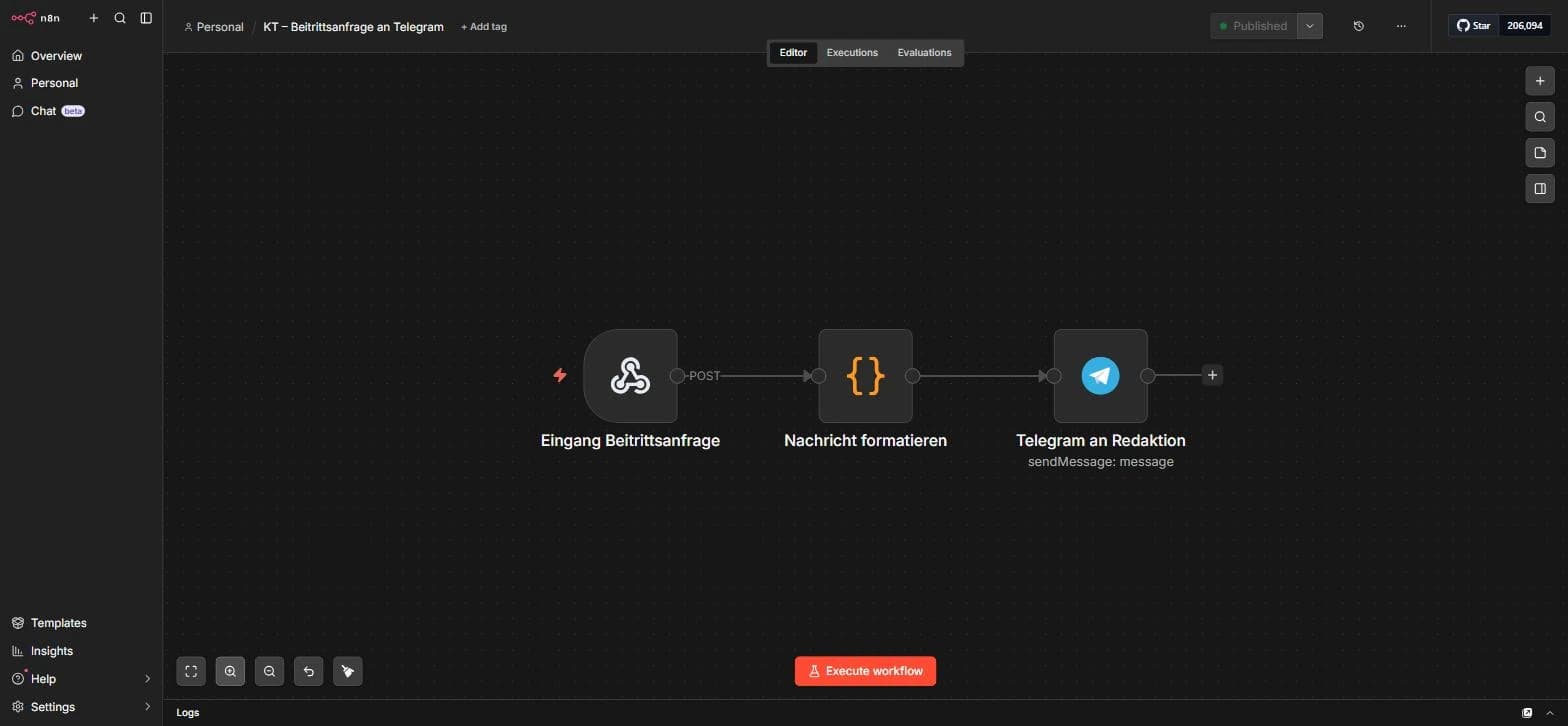Click the n8n logo in the sidebar
This screenshot has width=1568, height=726.
pyautogui.click(x=35, y=18)
